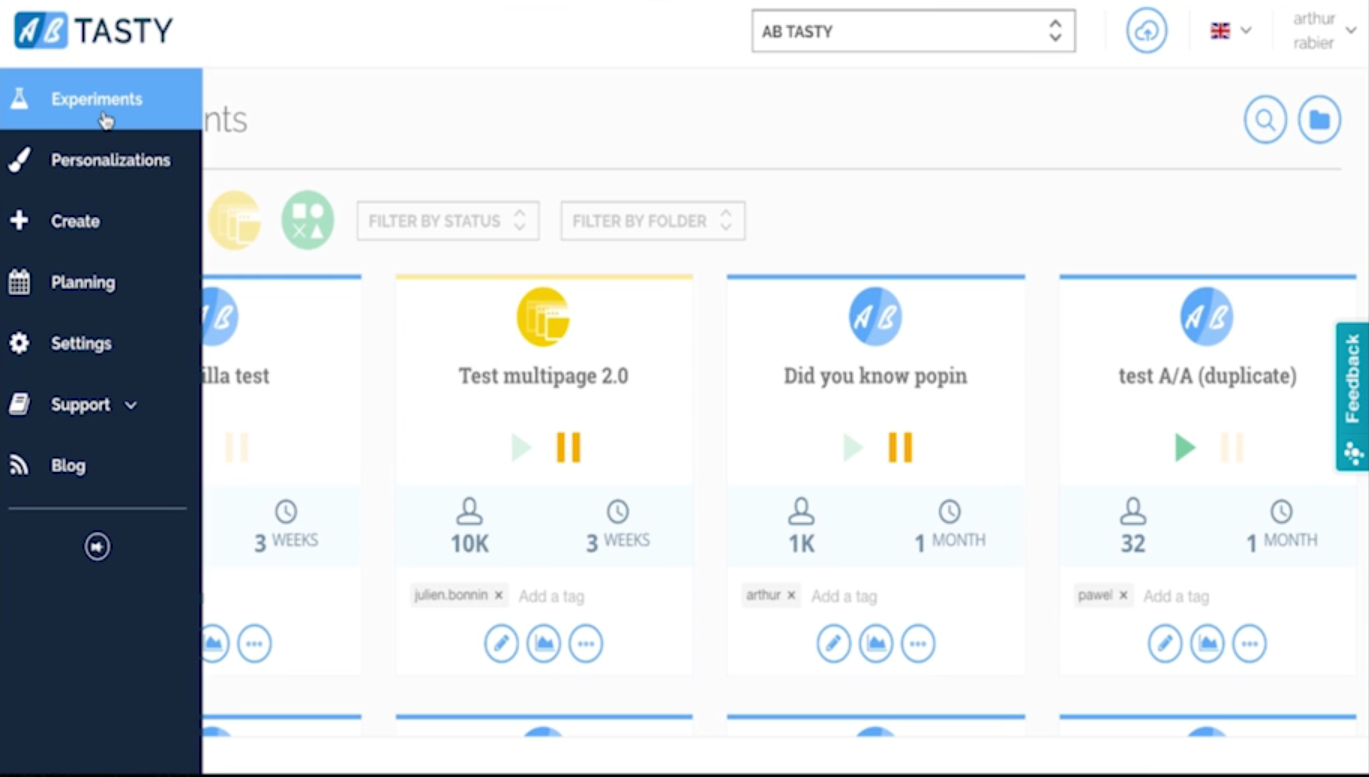
Task: Open the Filter by Folder dropdown
Action: 652,221
